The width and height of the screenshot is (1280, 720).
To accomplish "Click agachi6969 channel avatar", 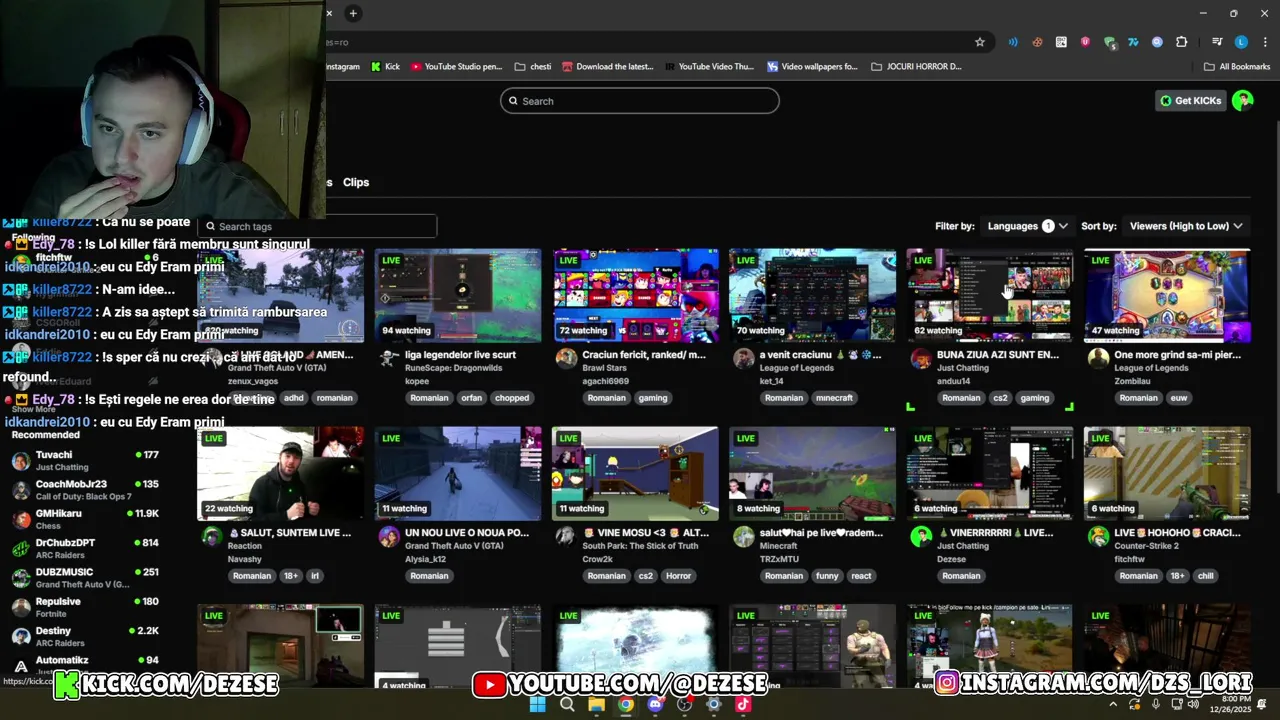I will 566,358.
